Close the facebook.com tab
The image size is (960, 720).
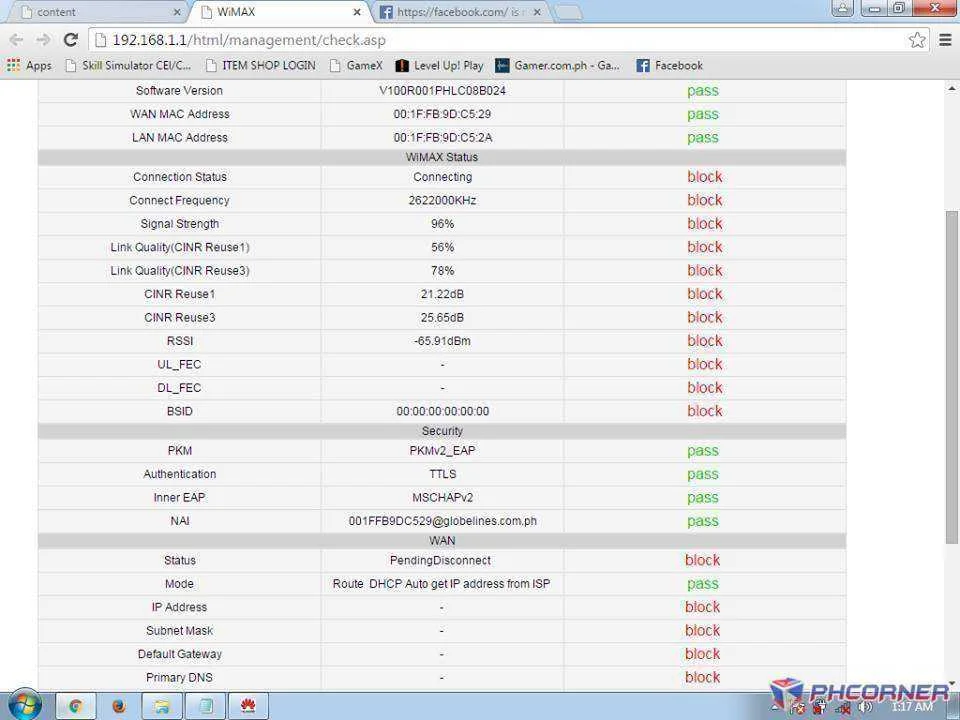coord(537,12)
